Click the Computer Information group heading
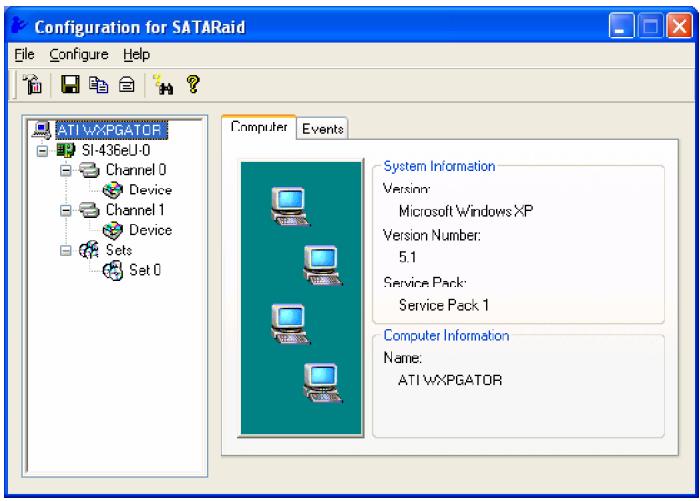The height and width of the screenshot is (501, 700). click(x=446, y=335)
